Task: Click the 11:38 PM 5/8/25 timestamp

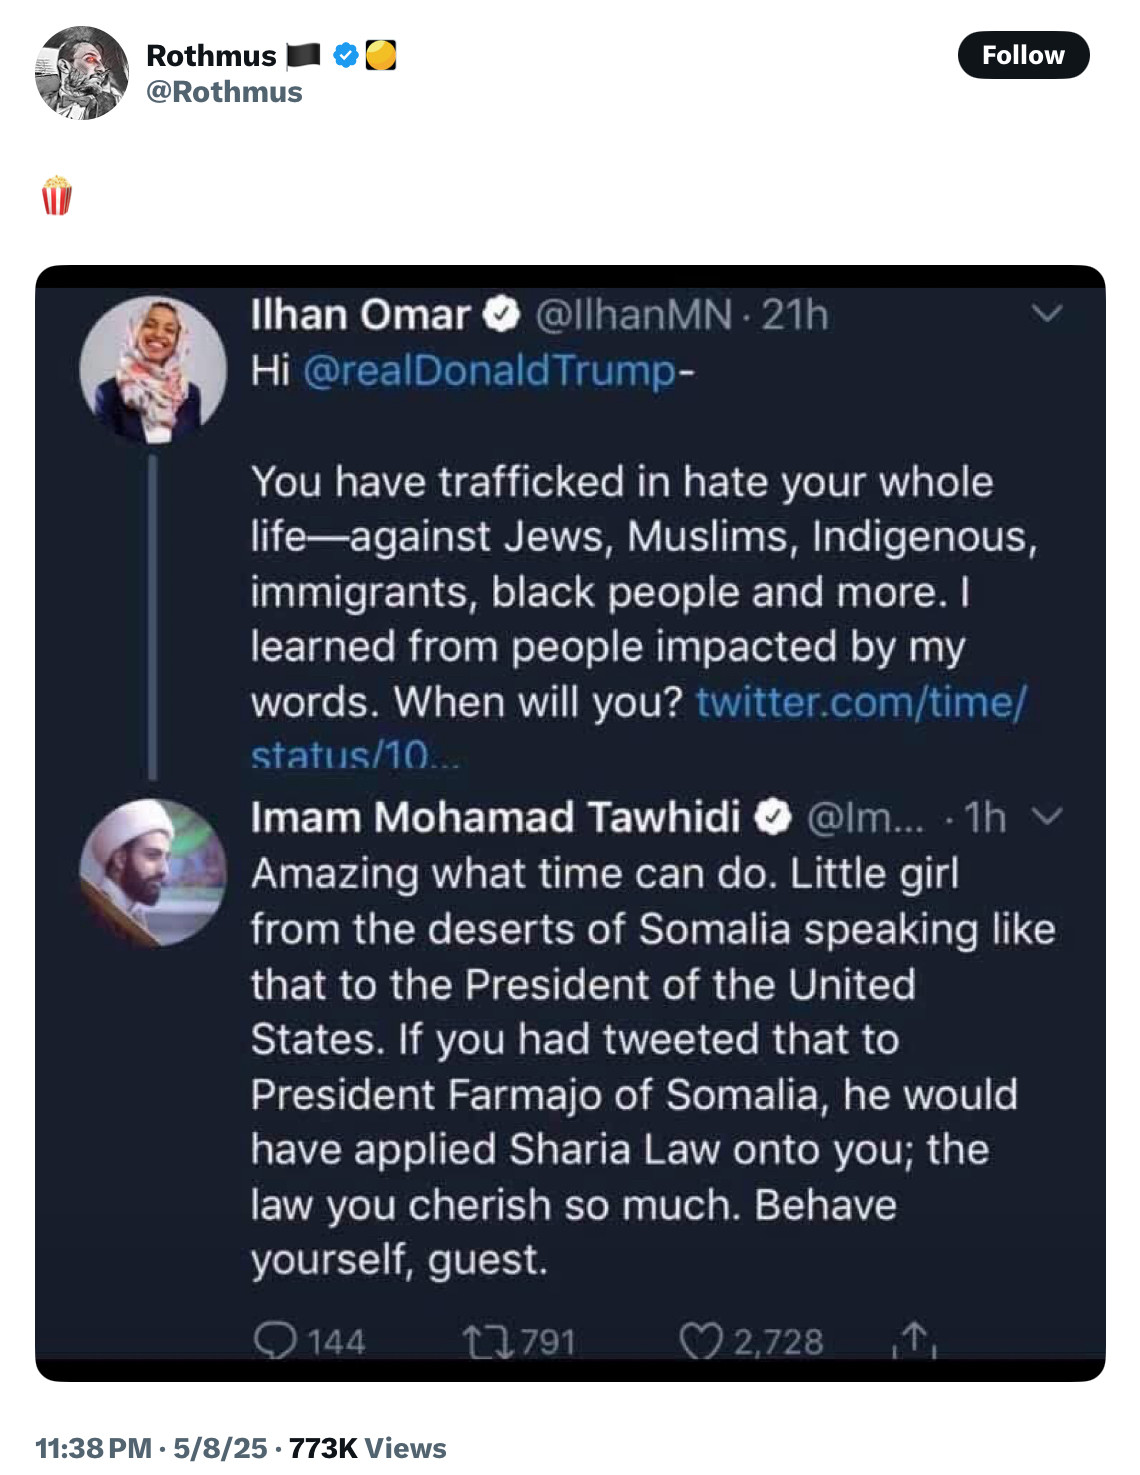Action: [x=151, y=1448]
